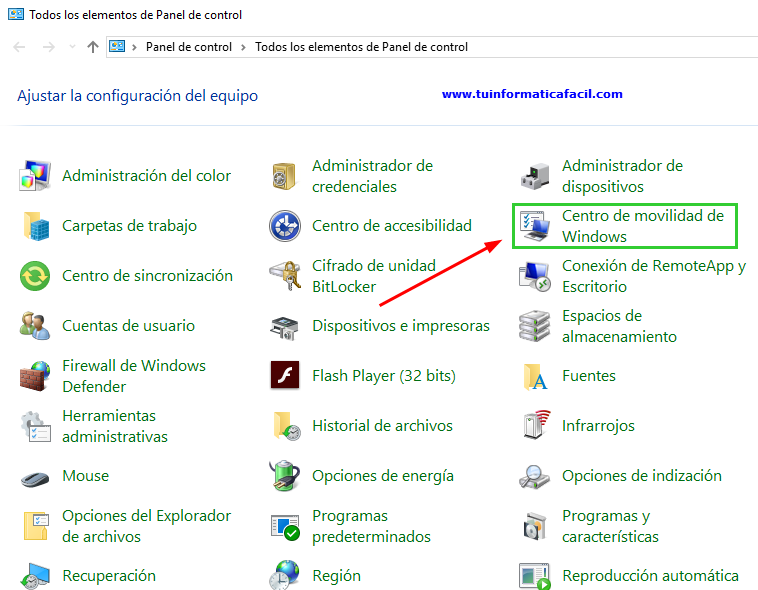The image size is (758, 590).
Task: Click the Conexión de RemoteApp y Escritorio icon
Action: (535, 276)
